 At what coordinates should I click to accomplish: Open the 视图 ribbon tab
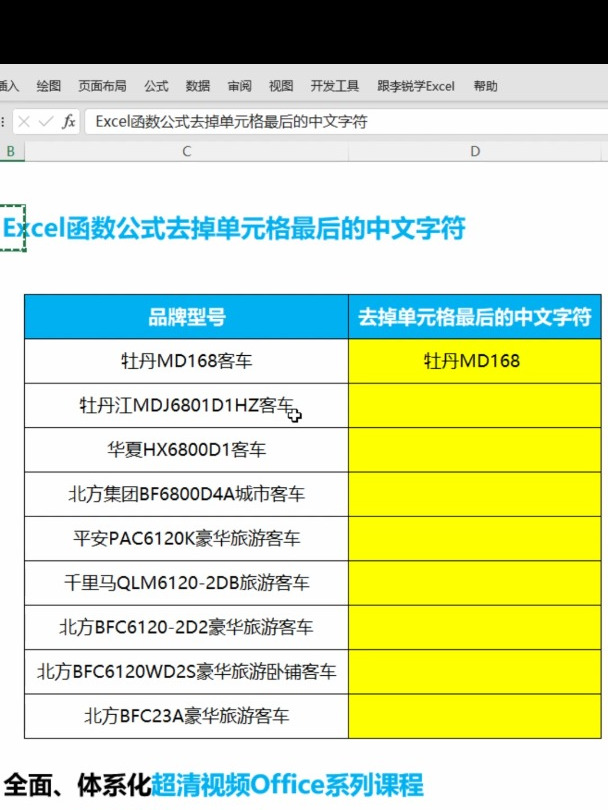[281, 86]
